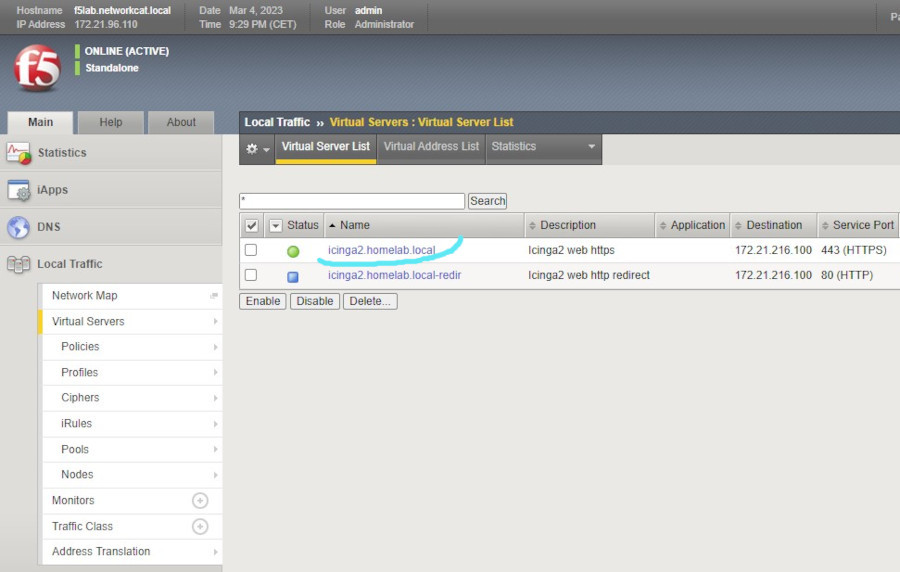Open the Statistics section icon in sidebar
The width and height of the screenshot is (900, 572).
coord(18,153)
